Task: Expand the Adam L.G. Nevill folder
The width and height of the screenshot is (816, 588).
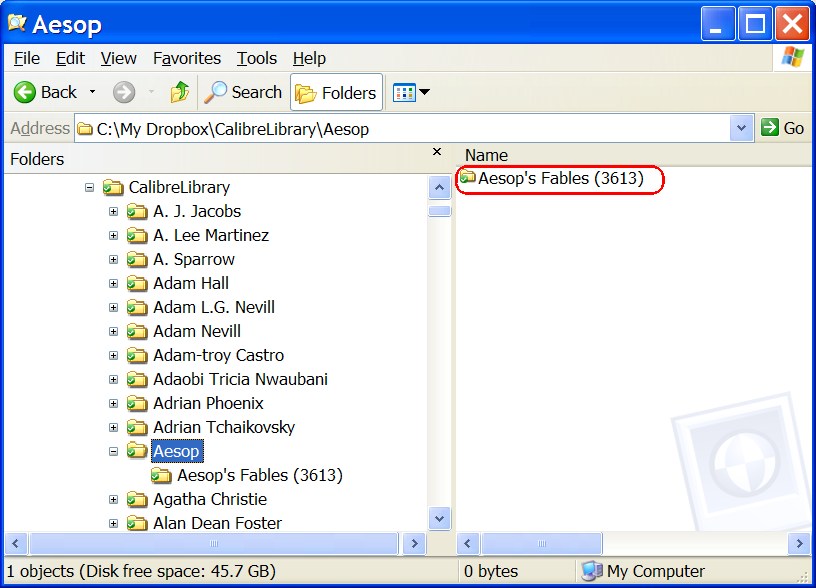Action: click(x=113, y=307)
